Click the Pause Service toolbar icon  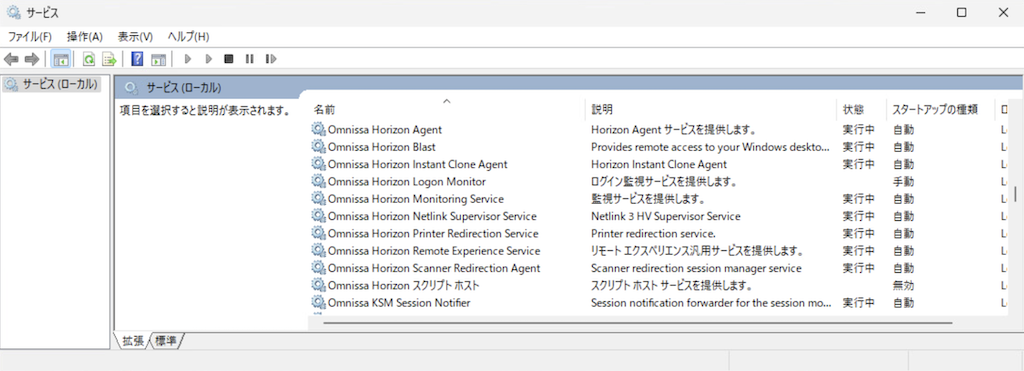249,59
